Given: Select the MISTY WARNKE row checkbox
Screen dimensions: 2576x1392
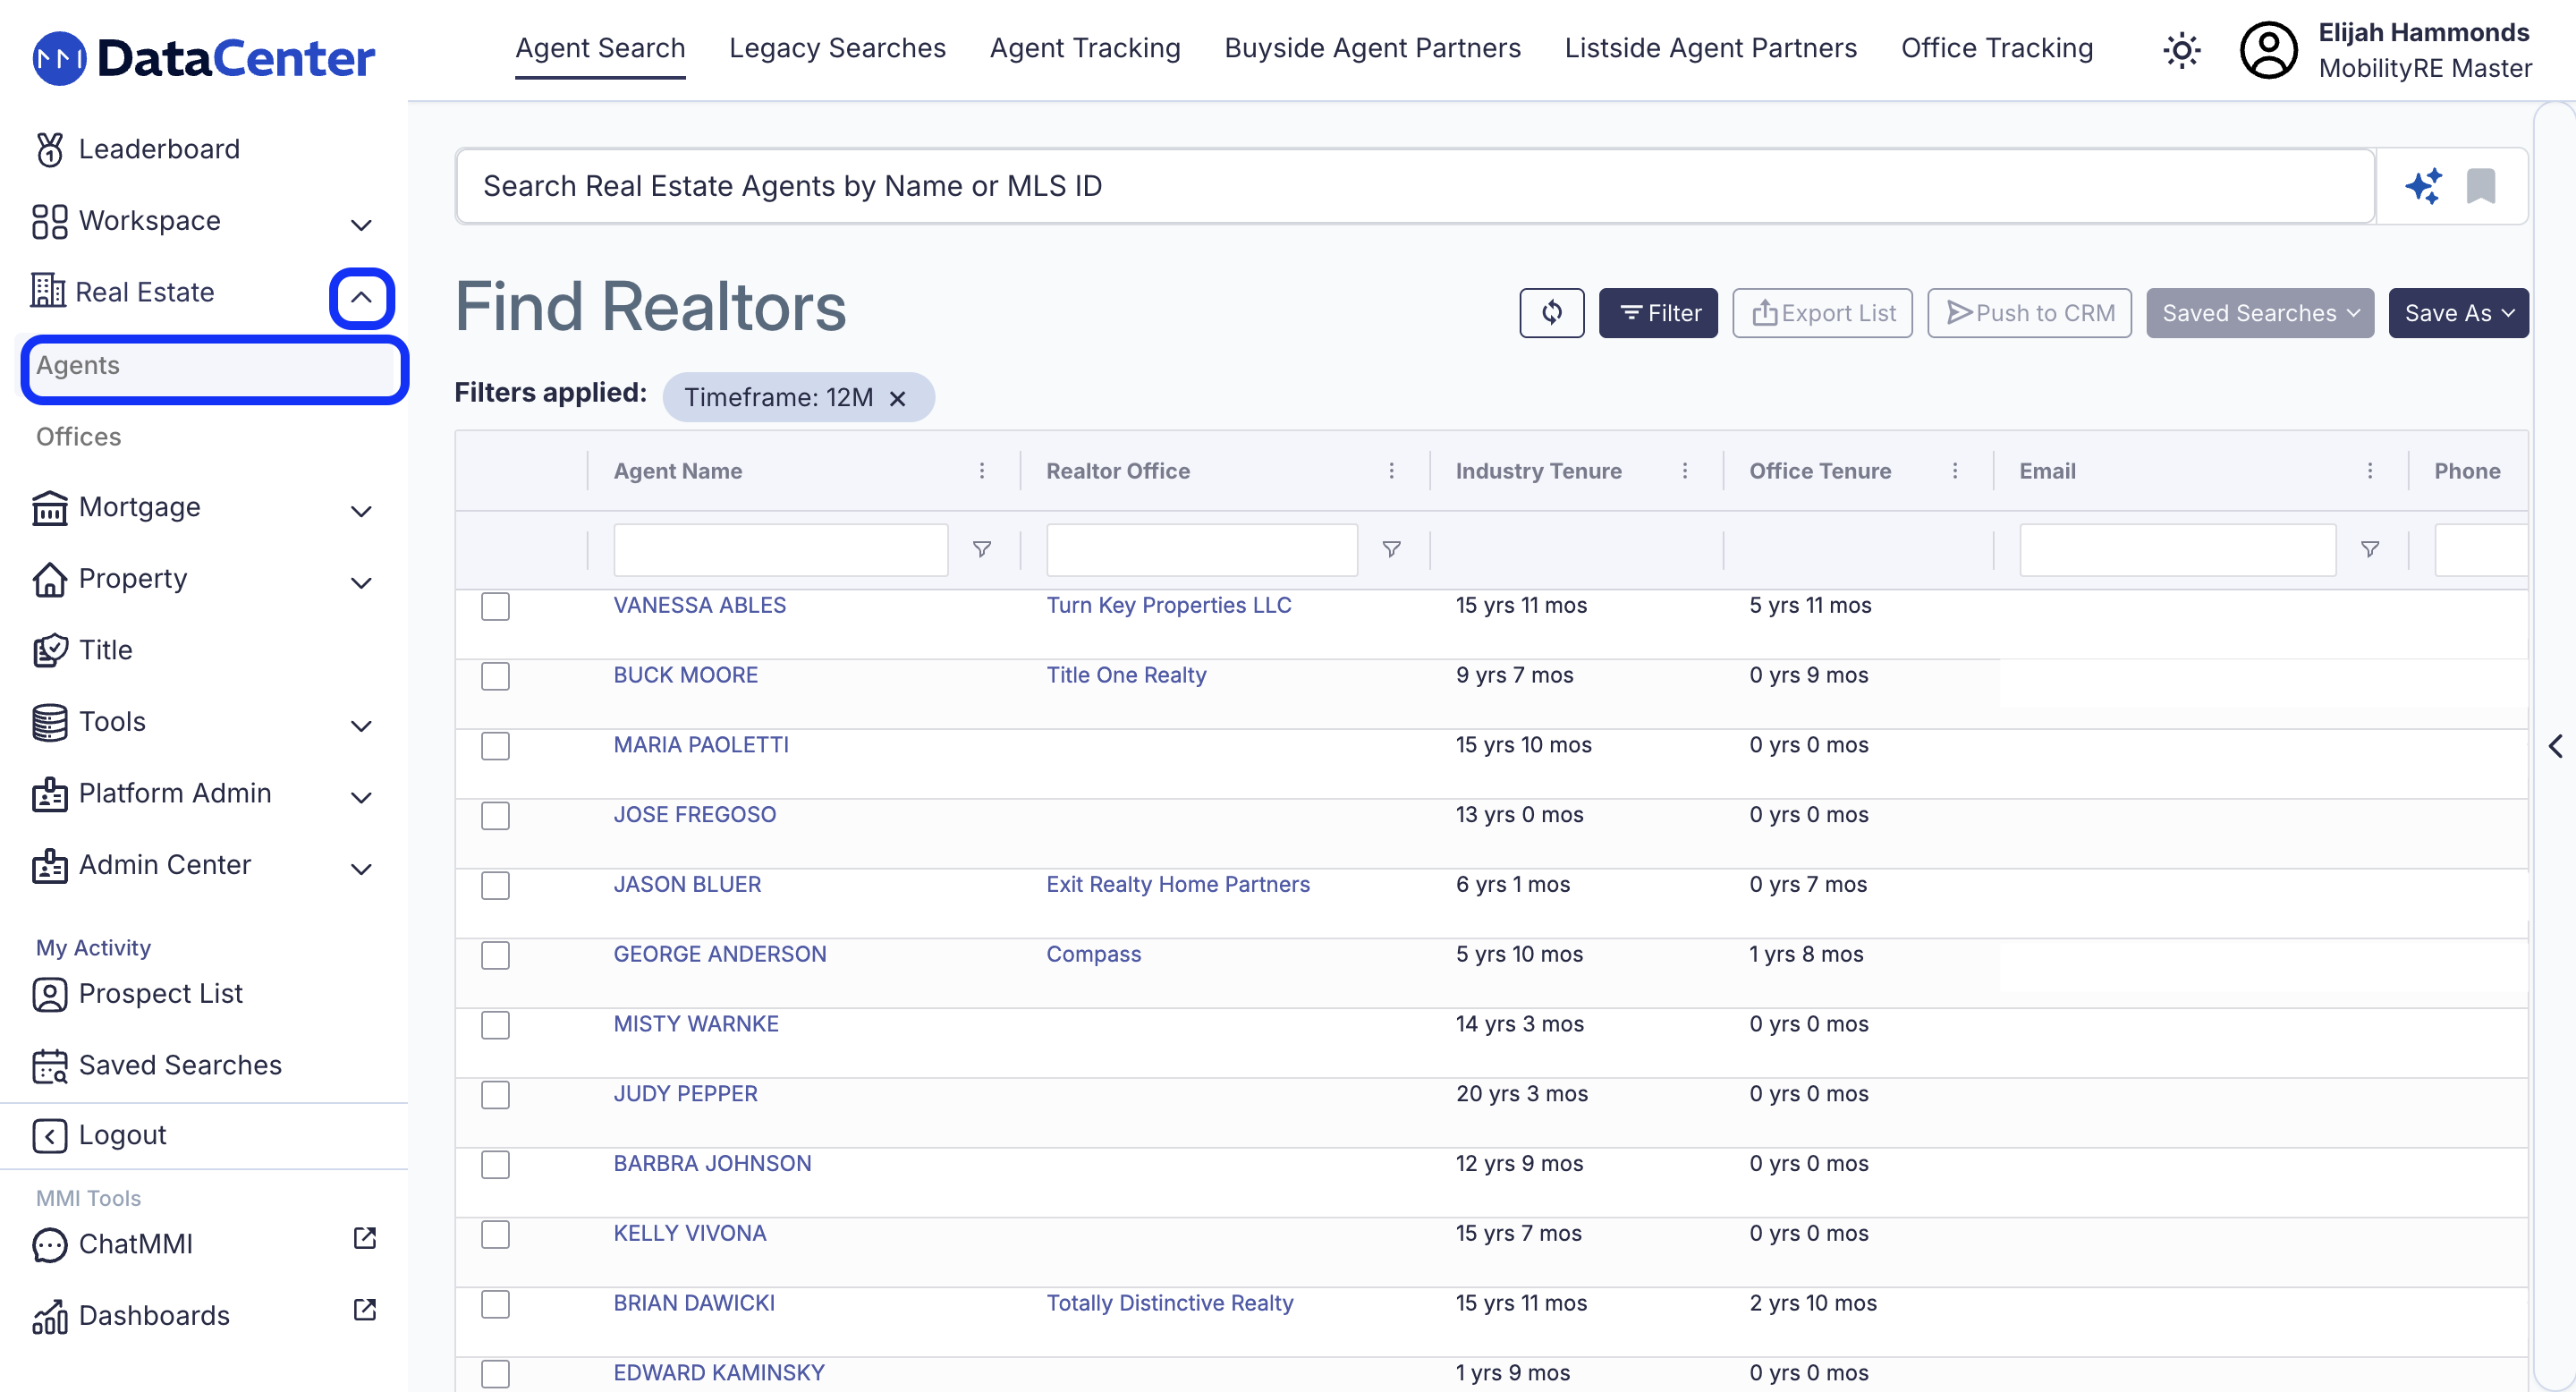Looking at the screenshot, I should pyautogui.click(x=495, y=1025).
